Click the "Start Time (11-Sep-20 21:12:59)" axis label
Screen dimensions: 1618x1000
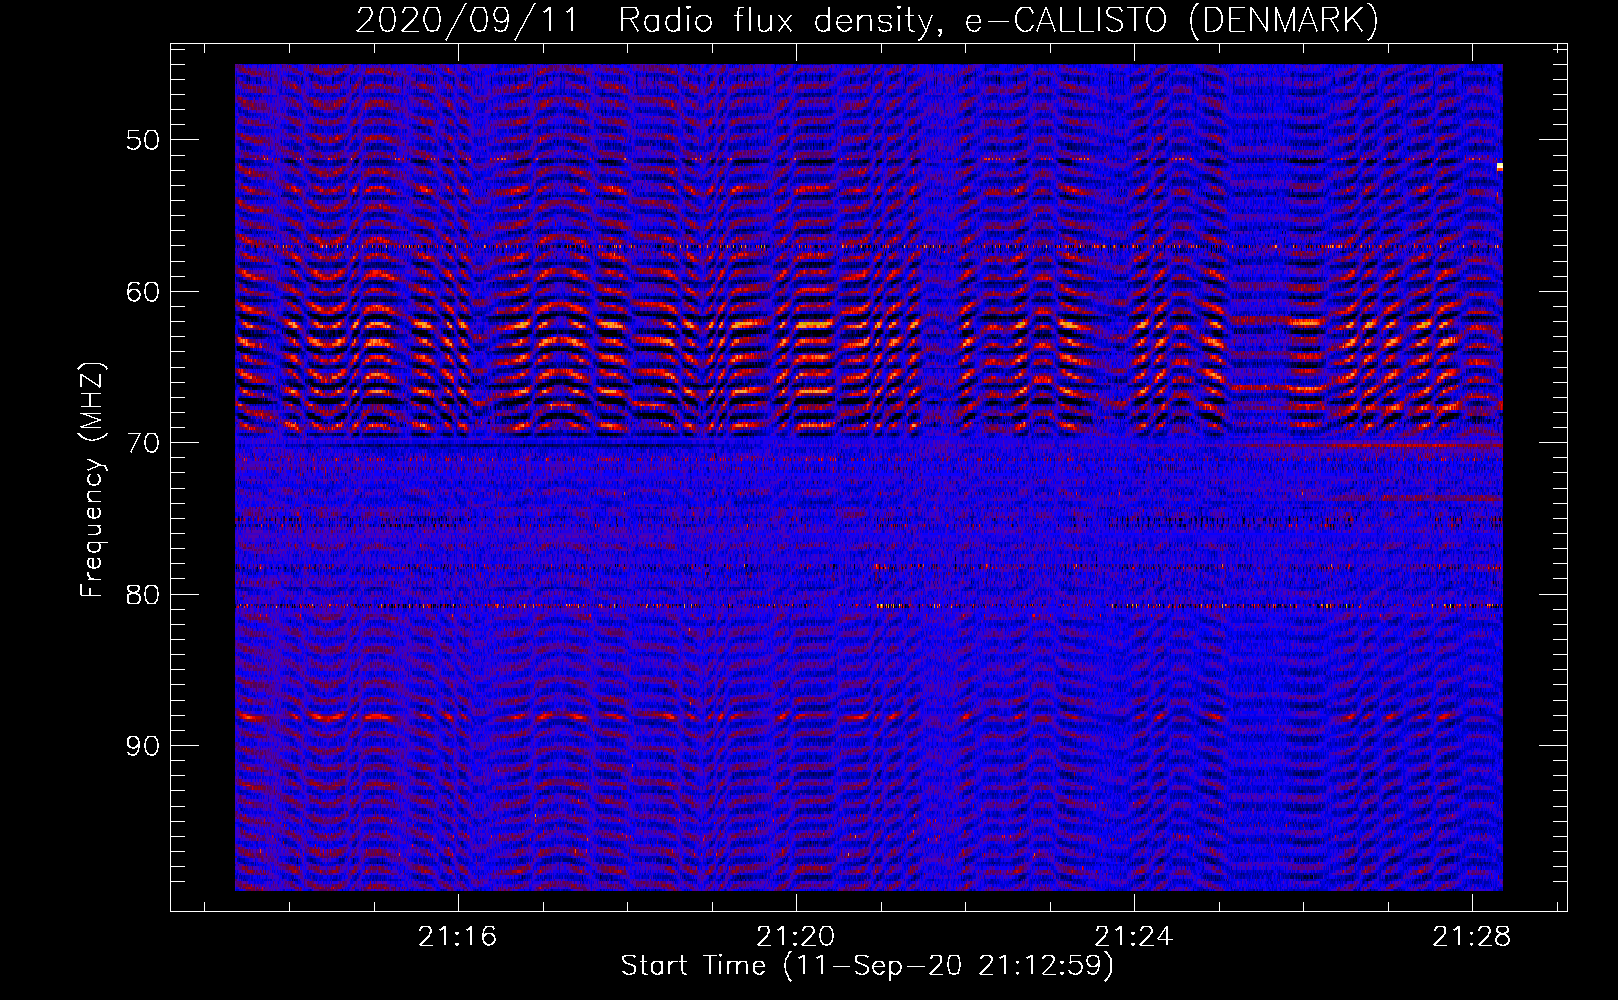[x=867, y=966]
